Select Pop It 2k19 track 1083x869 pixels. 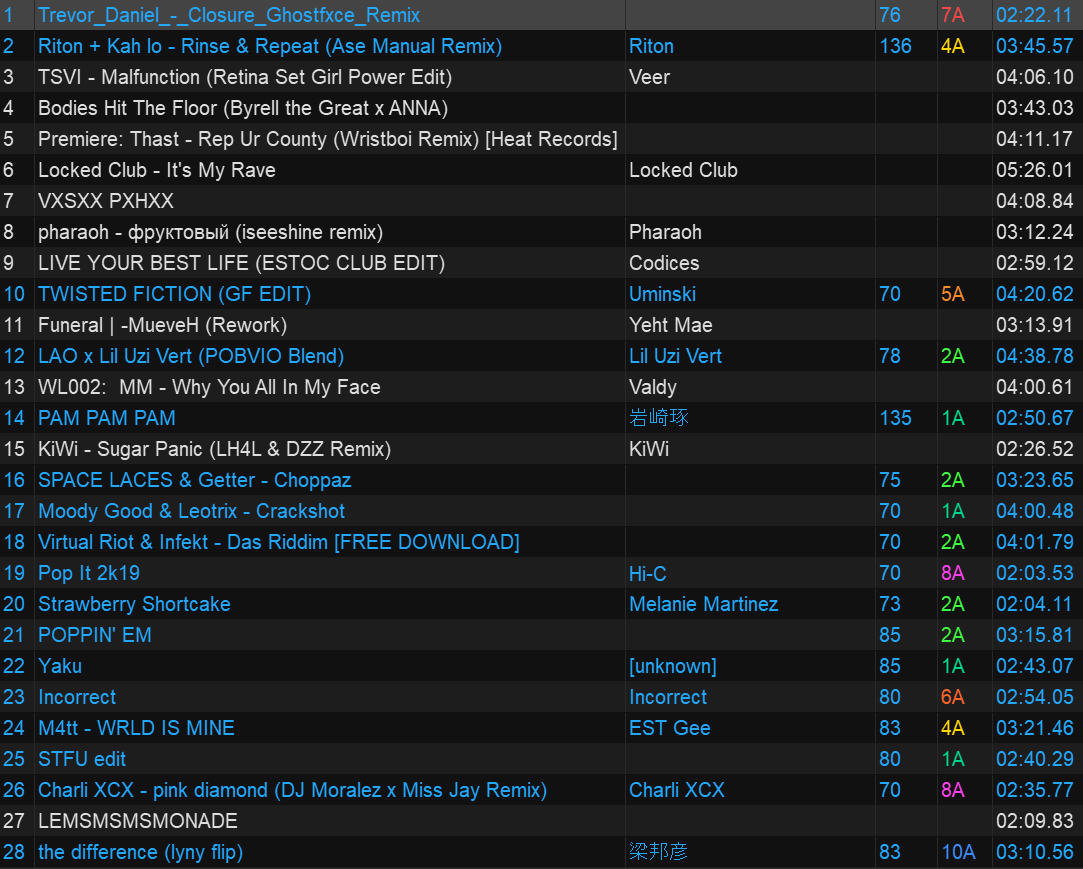(x=88, y=573)
